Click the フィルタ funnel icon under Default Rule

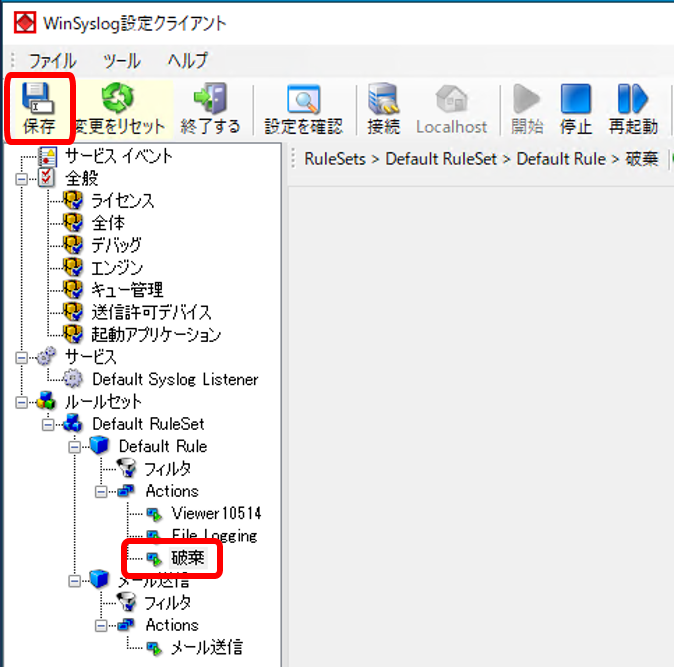126,468
